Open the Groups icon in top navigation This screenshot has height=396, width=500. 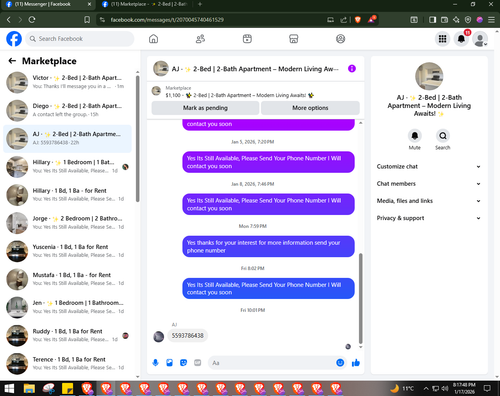(340, 39)
